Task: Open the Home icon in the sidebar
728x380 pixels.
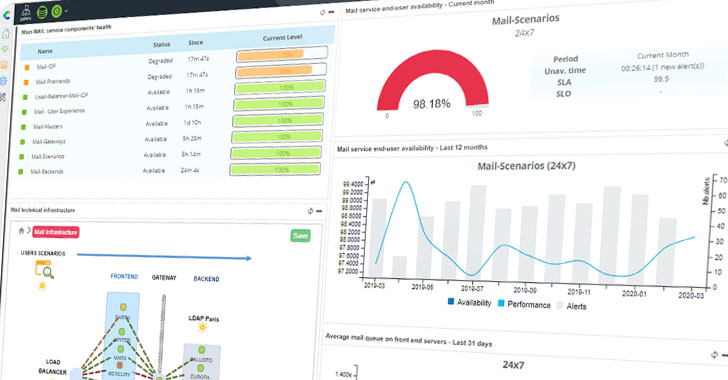Action: tap(6, 34)
